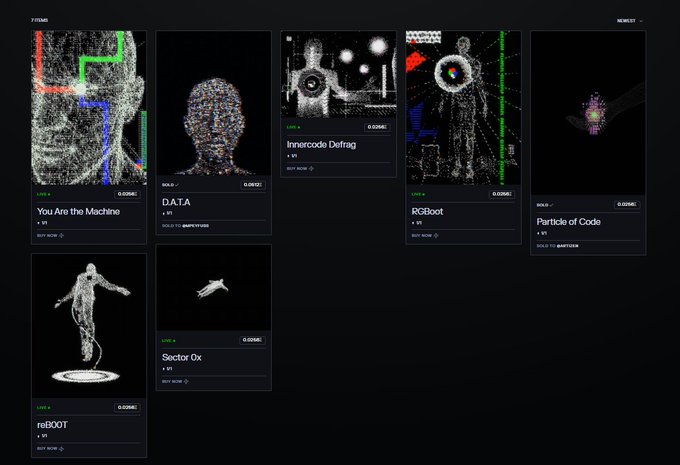Image resolution: width=680 pixels, height=465 pixels.
Task: Open the Particle of Code artwork thumbnail
Action: [x=588, y=113]
